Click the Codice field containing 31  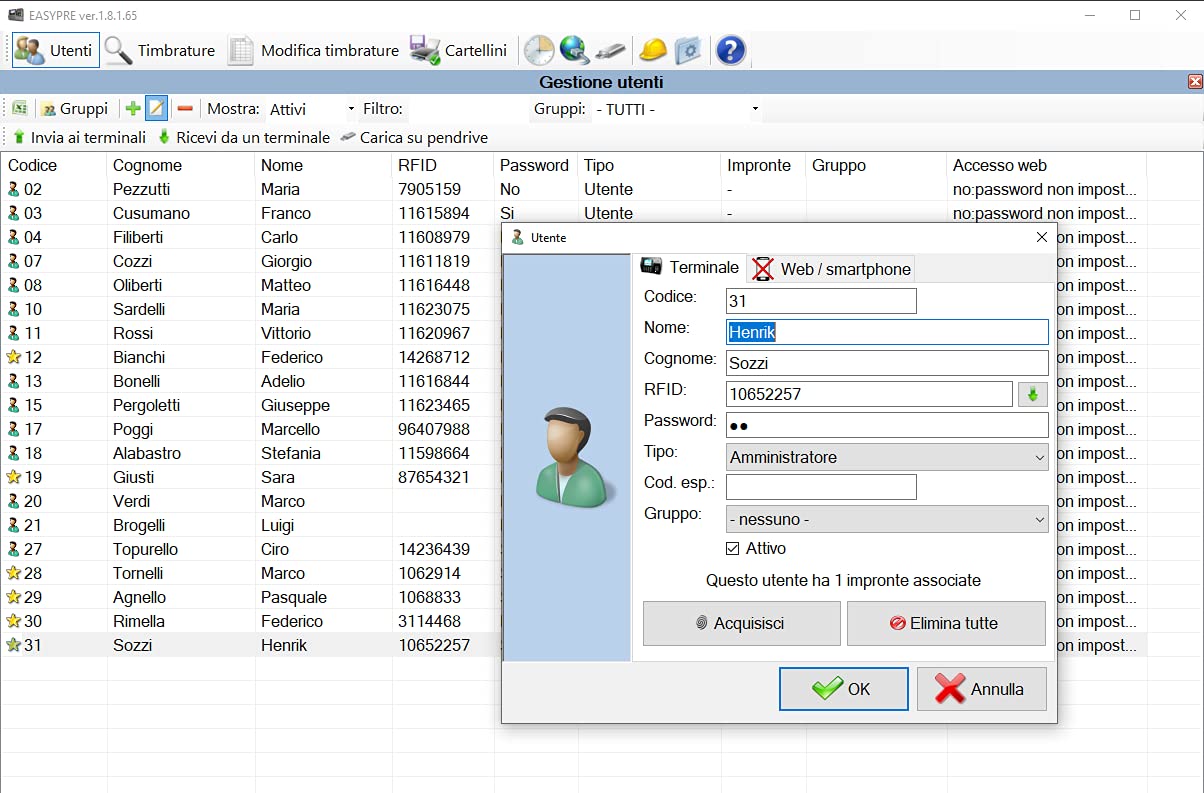pos(821,301)
